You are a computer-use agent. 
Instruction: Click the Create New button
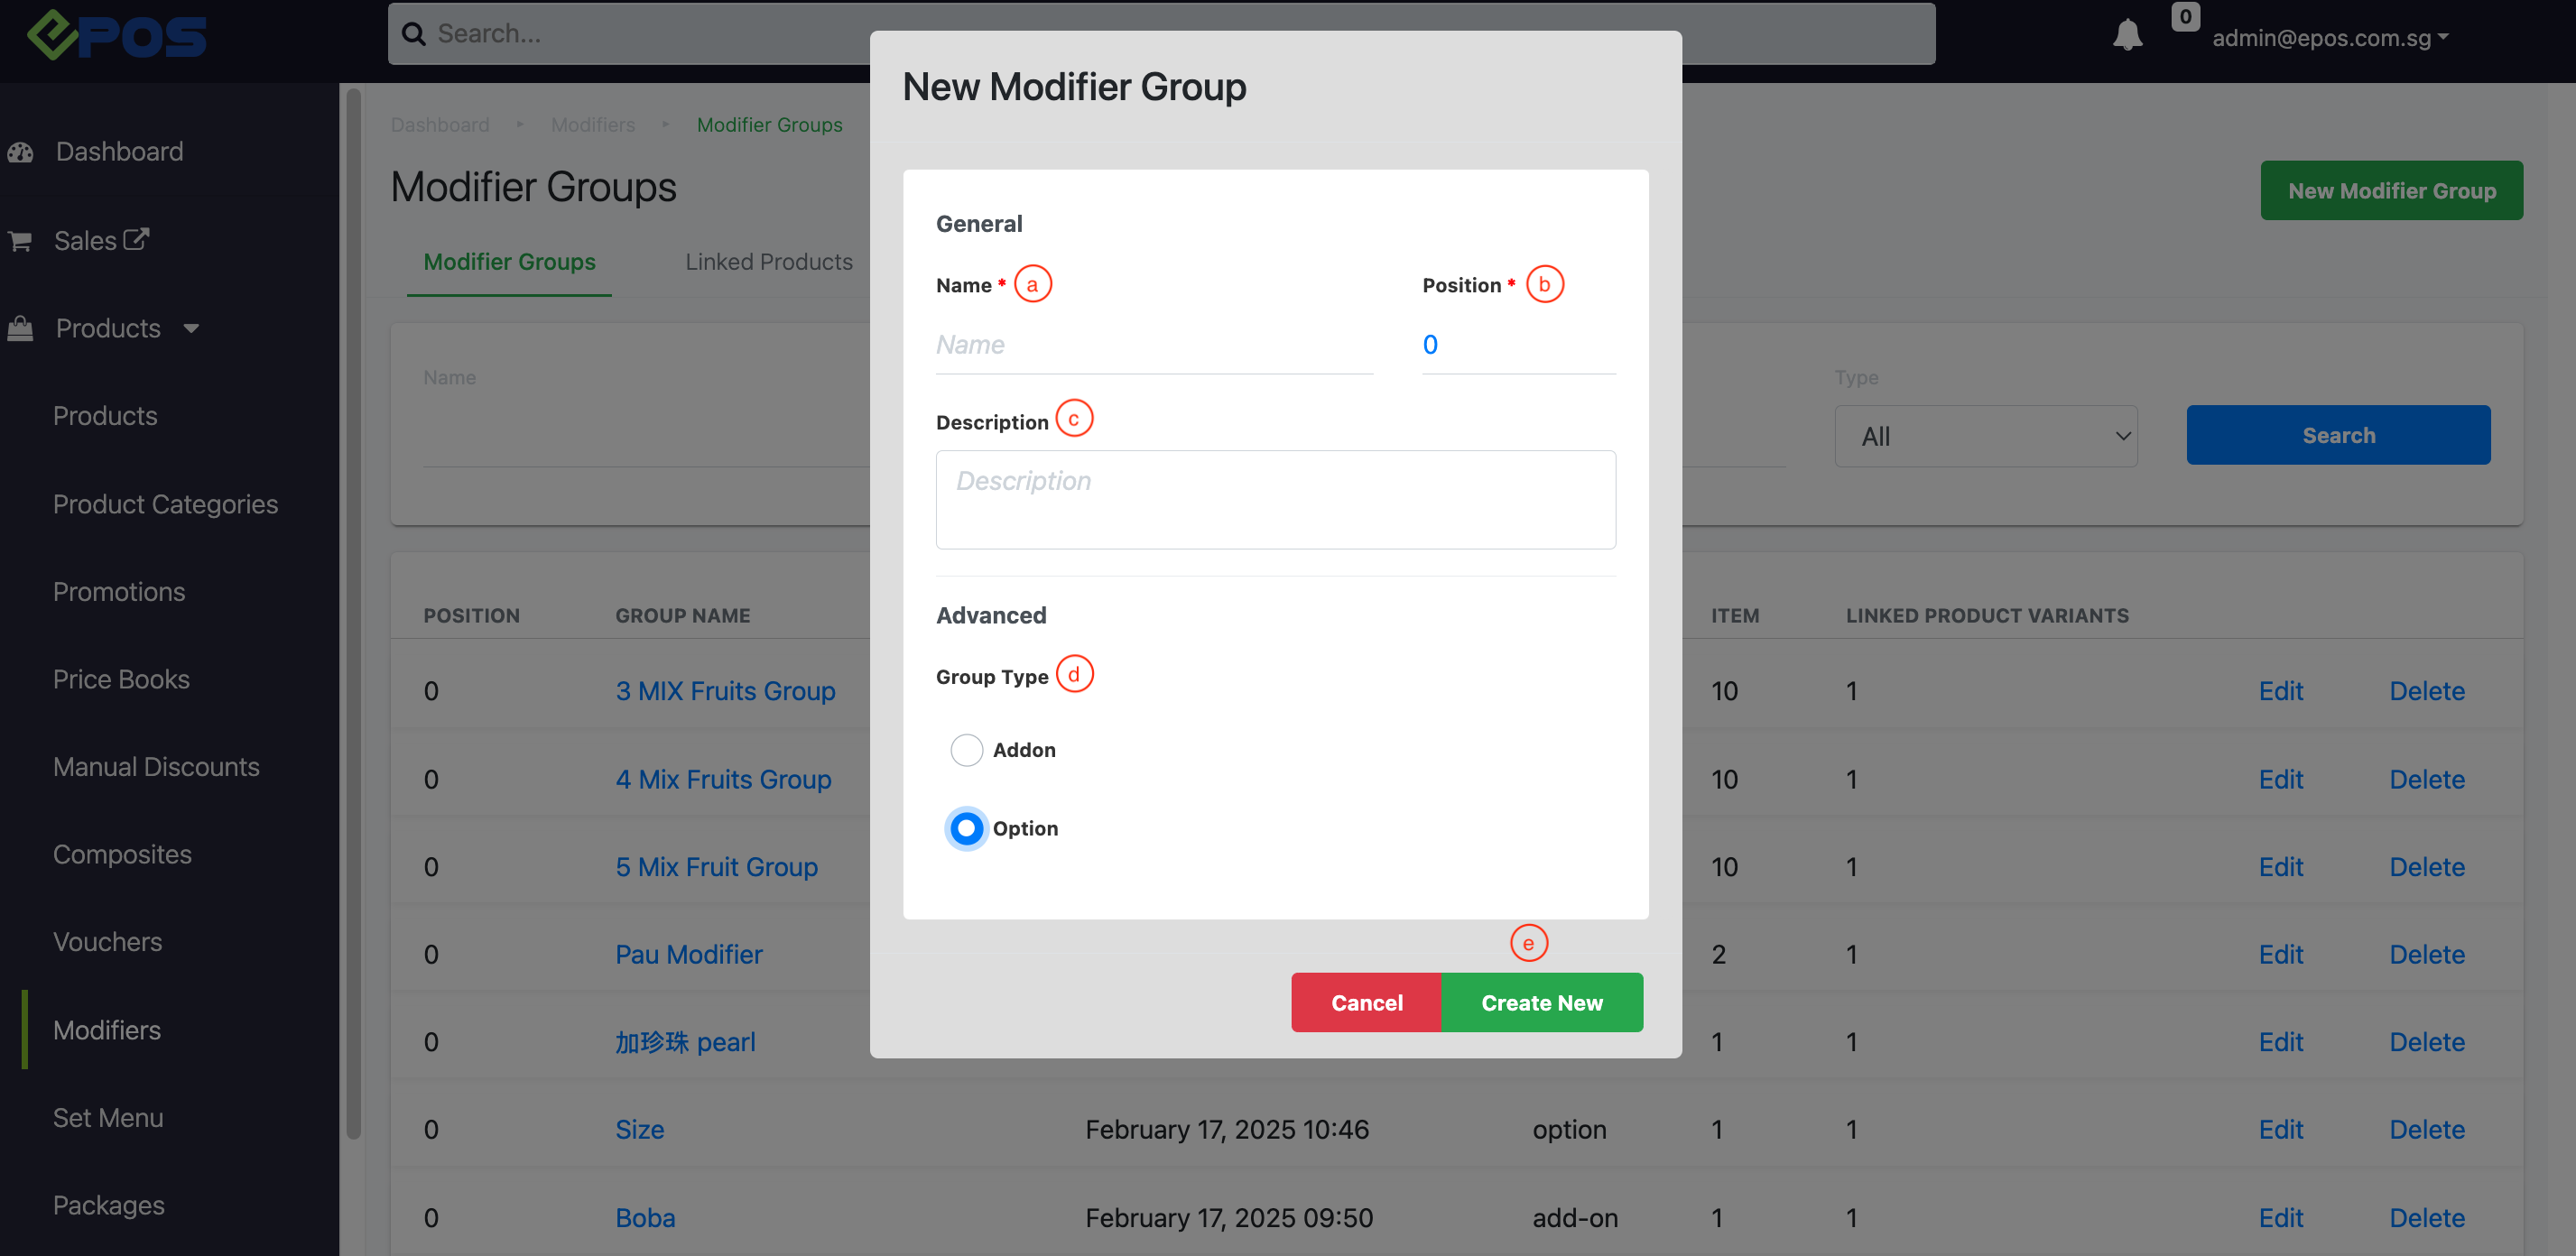[1541, 1002]
